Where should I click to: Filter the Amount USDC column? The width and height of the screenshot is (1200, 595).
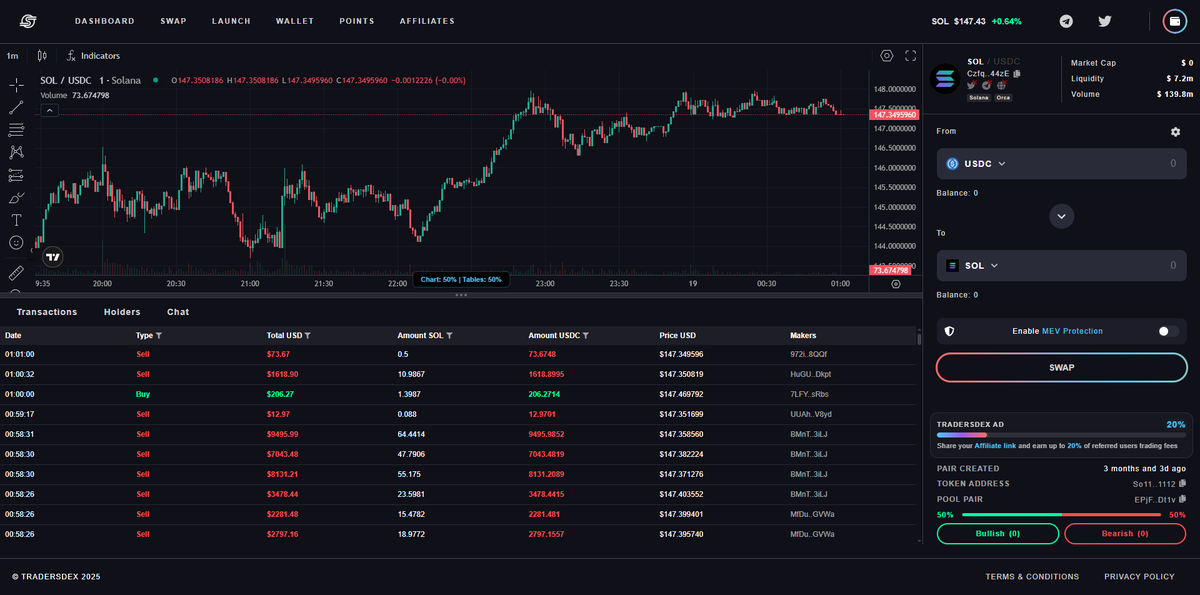point(585,336)
